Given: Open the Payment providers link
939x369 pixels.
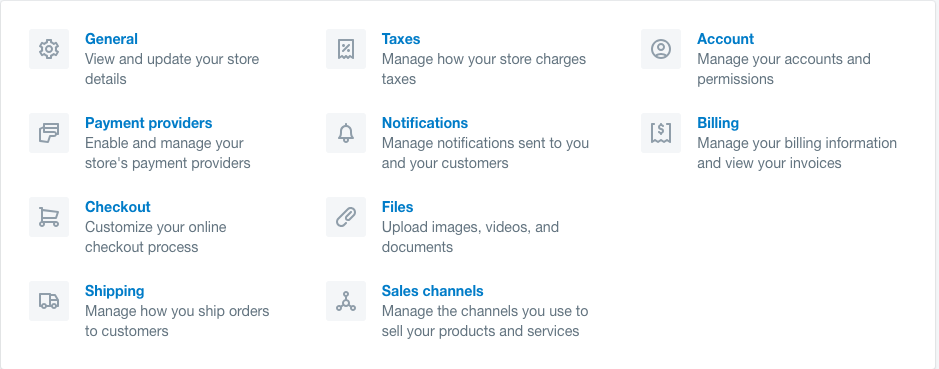Looking at the screenshot, I should [149, 123].
